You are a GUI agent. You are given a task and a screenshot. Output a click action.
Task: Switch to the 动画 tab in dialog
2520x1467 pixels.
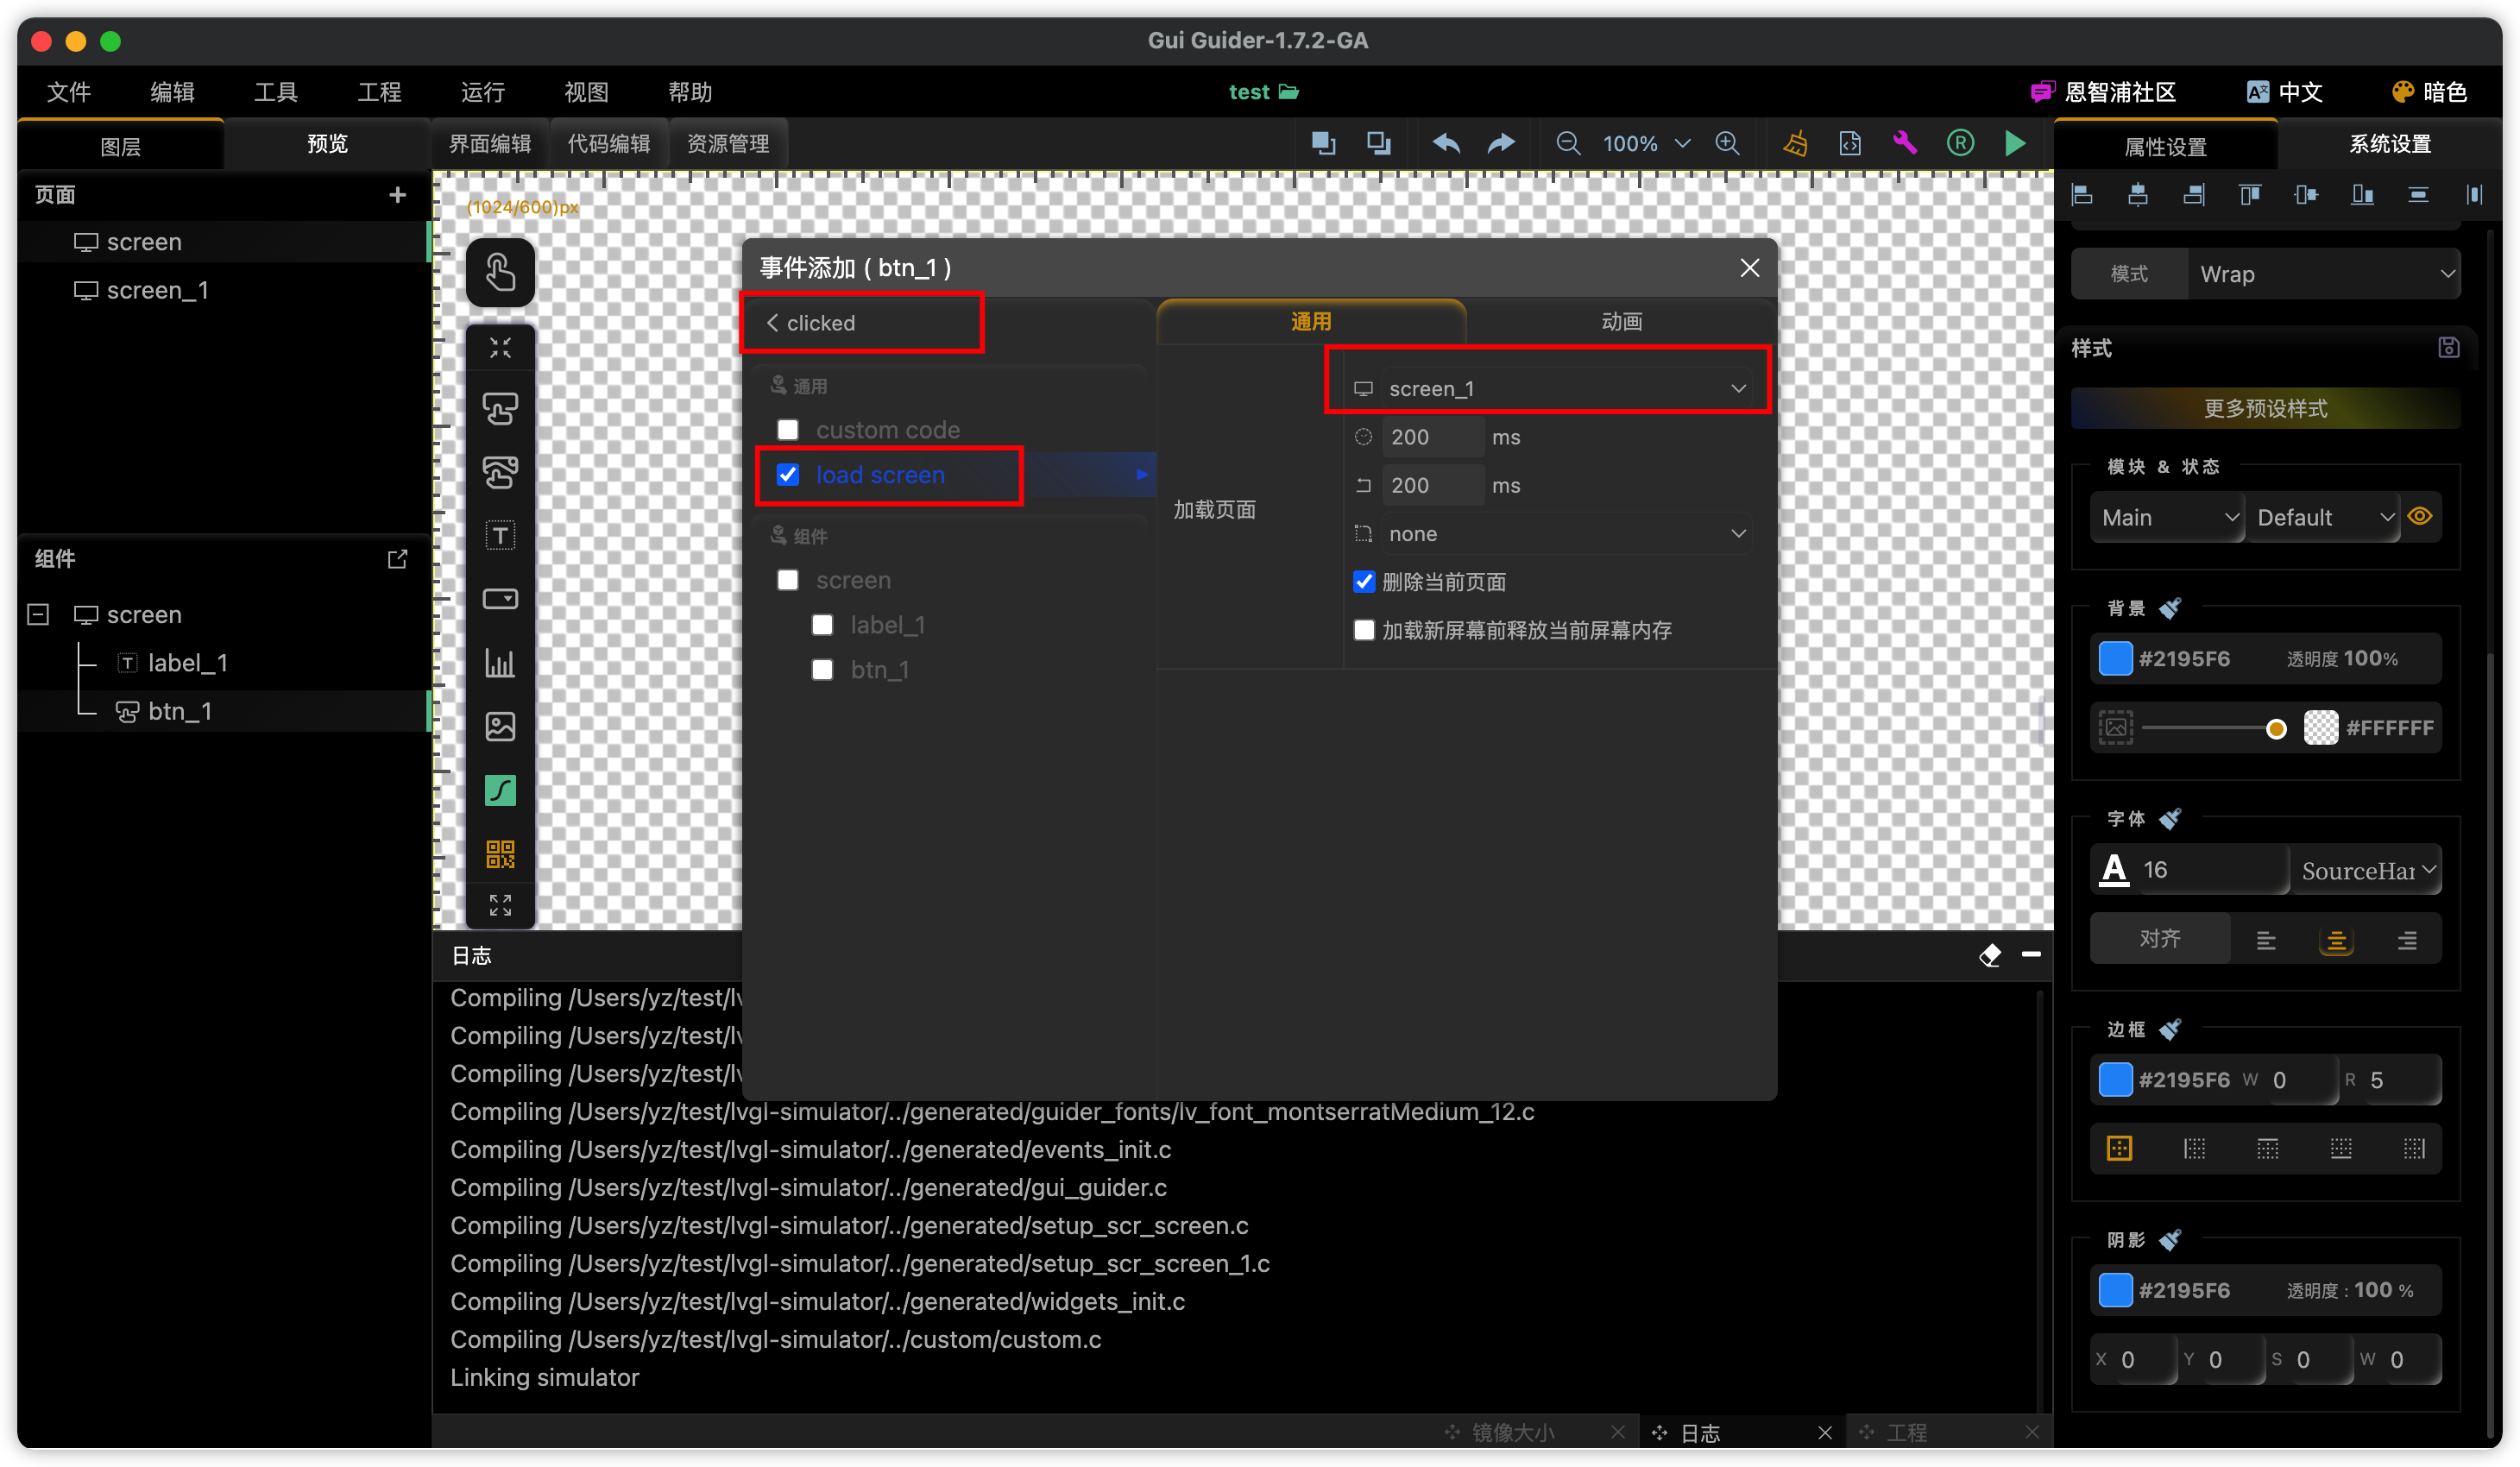click(1620, 321)
